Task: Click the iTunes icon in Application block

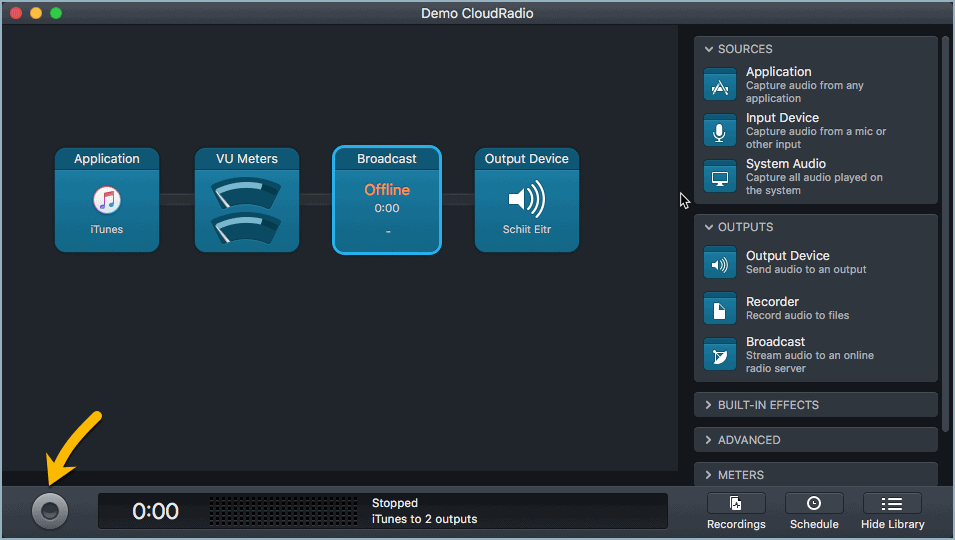Action: pos(107,201)
